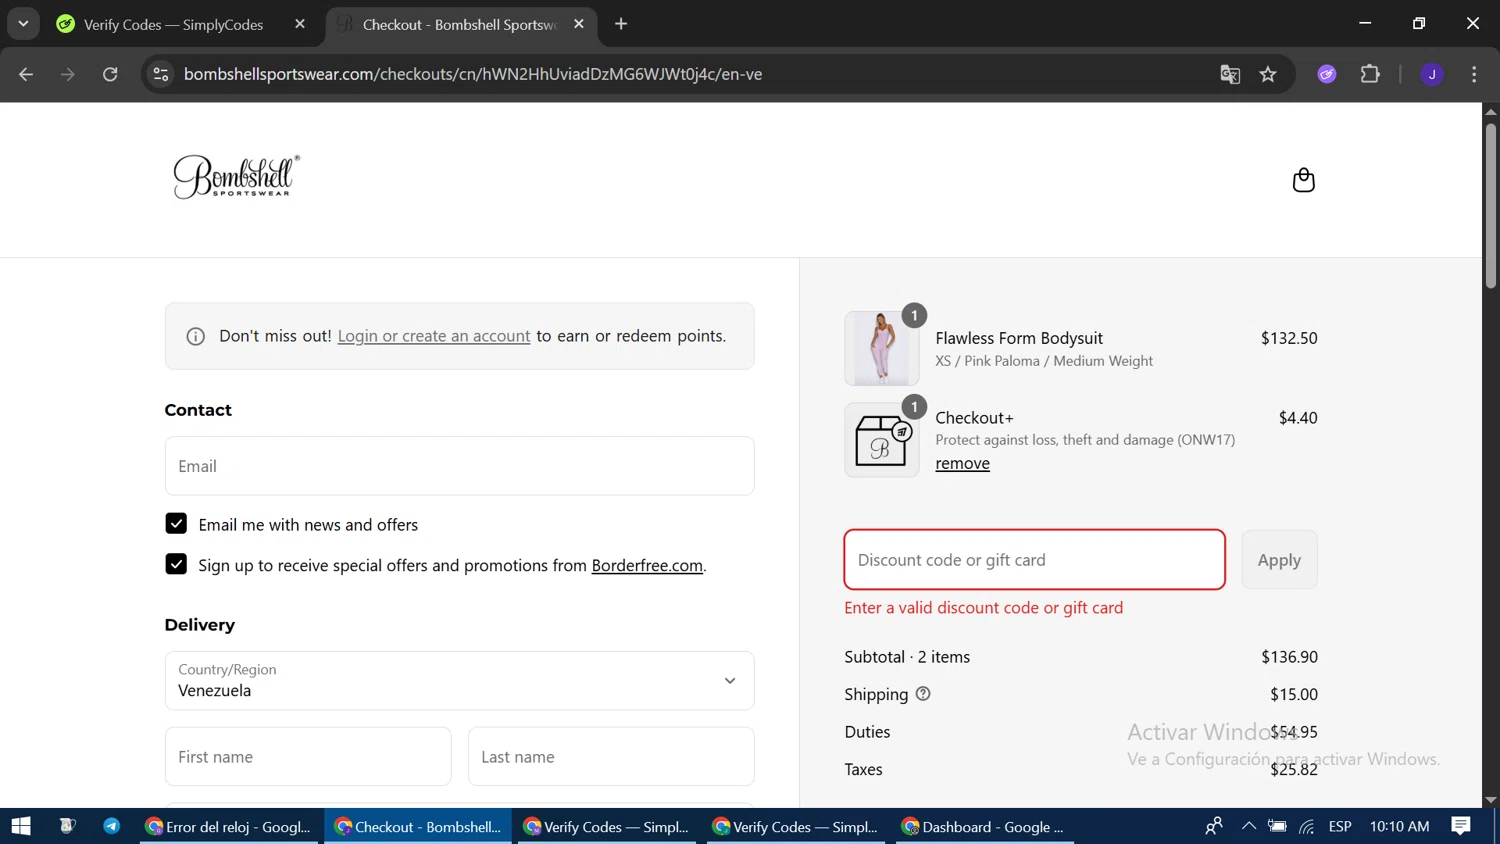View site information in the address bar

[x=161, y=74]
